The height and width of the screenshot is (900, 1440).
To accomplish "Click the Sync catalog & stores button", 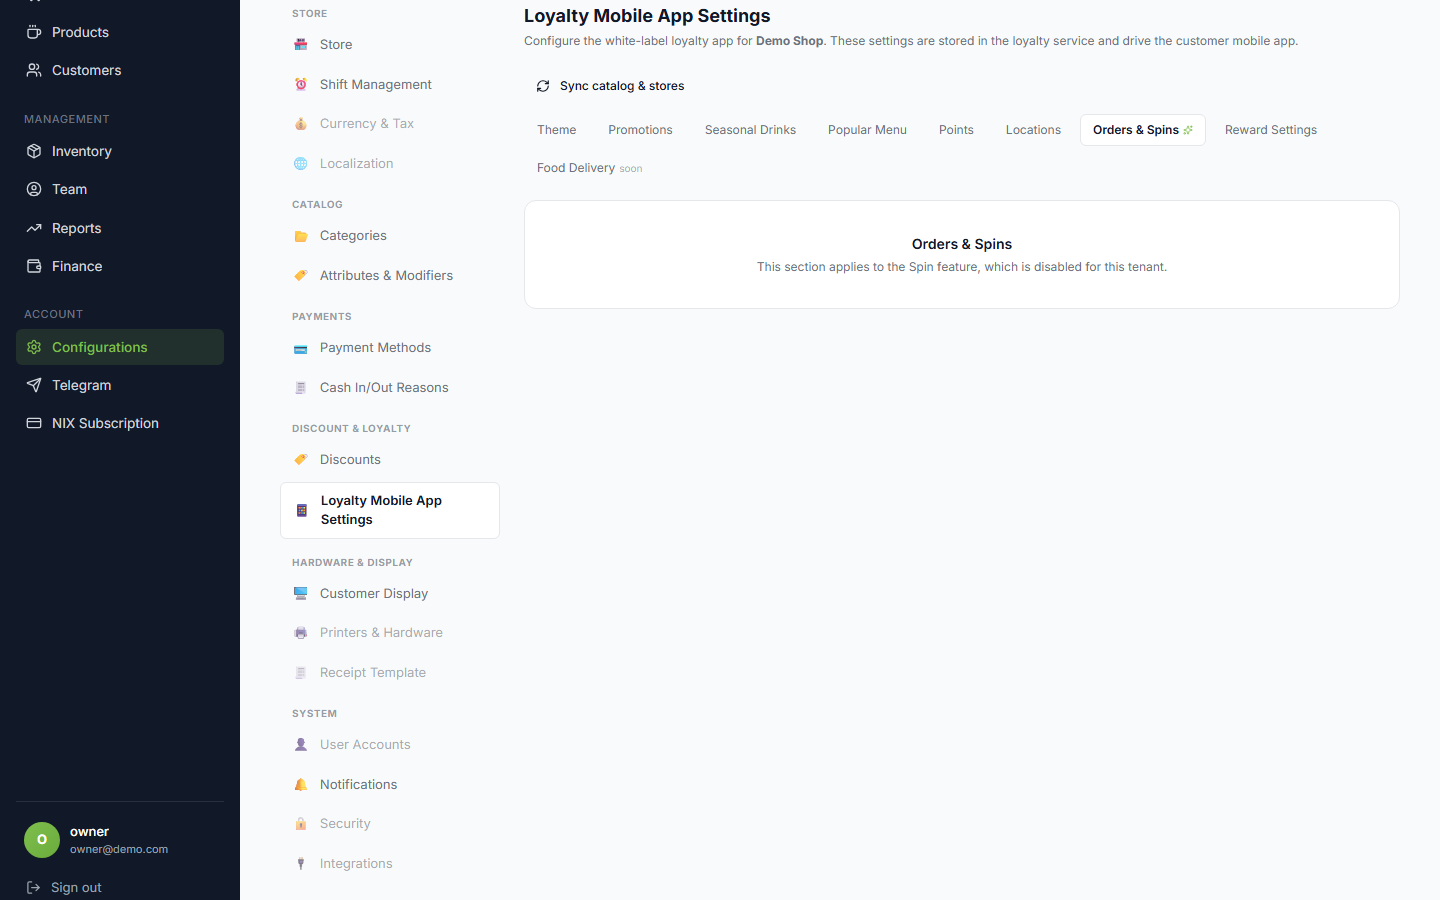I will pyautogui.click(x=610, y=86).
